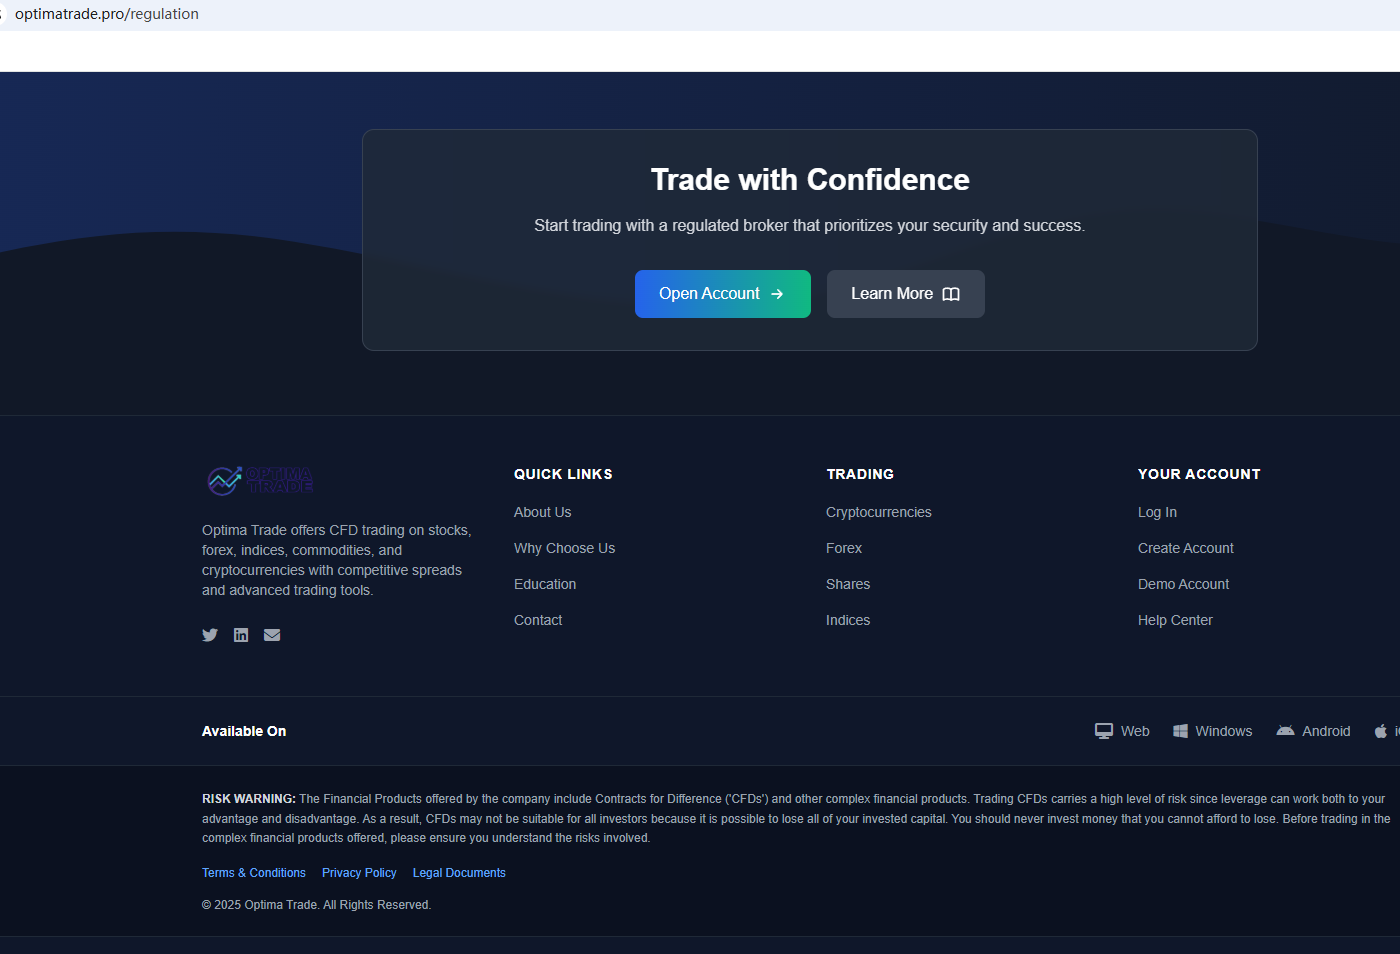
Task: Select the Web platform label
Action: point(1135,731)
